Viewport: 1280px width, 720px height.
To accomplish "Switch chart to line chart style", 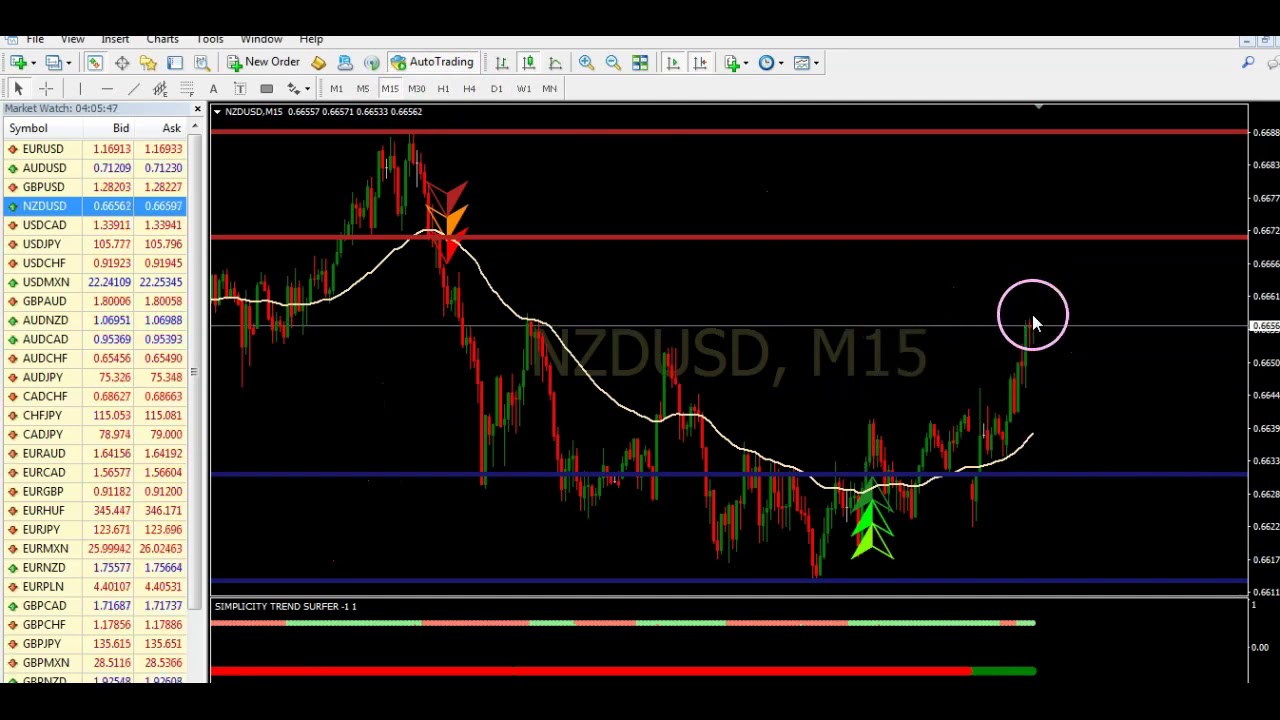I will (555, 63).
